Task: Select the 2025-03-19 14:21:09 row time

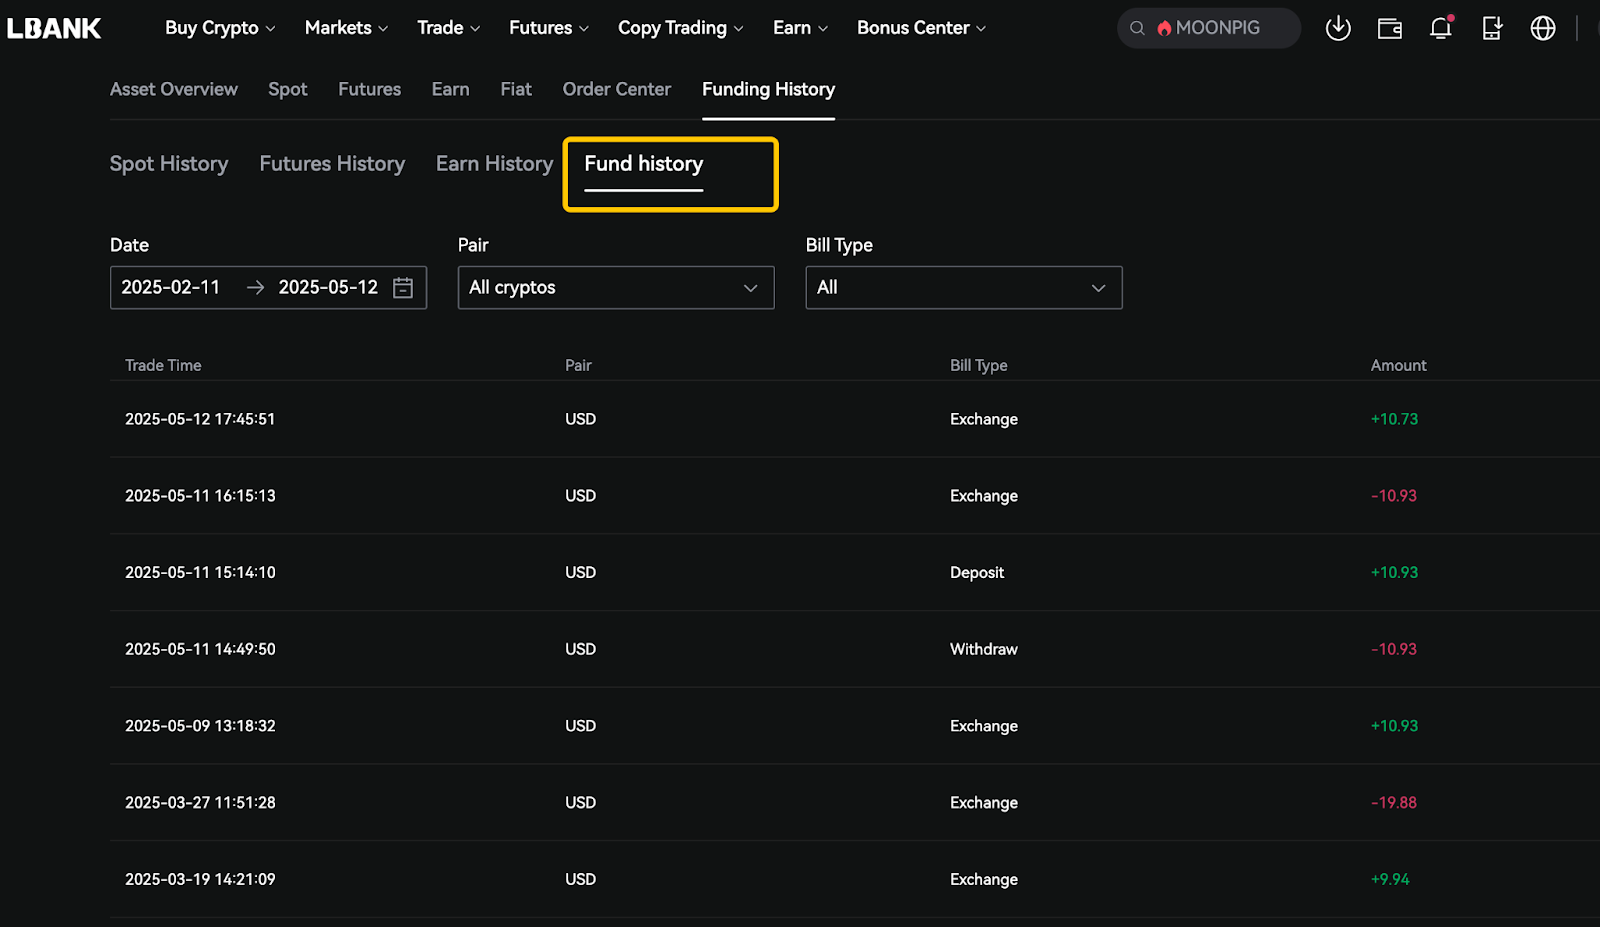Action: [x=200, y=880]
